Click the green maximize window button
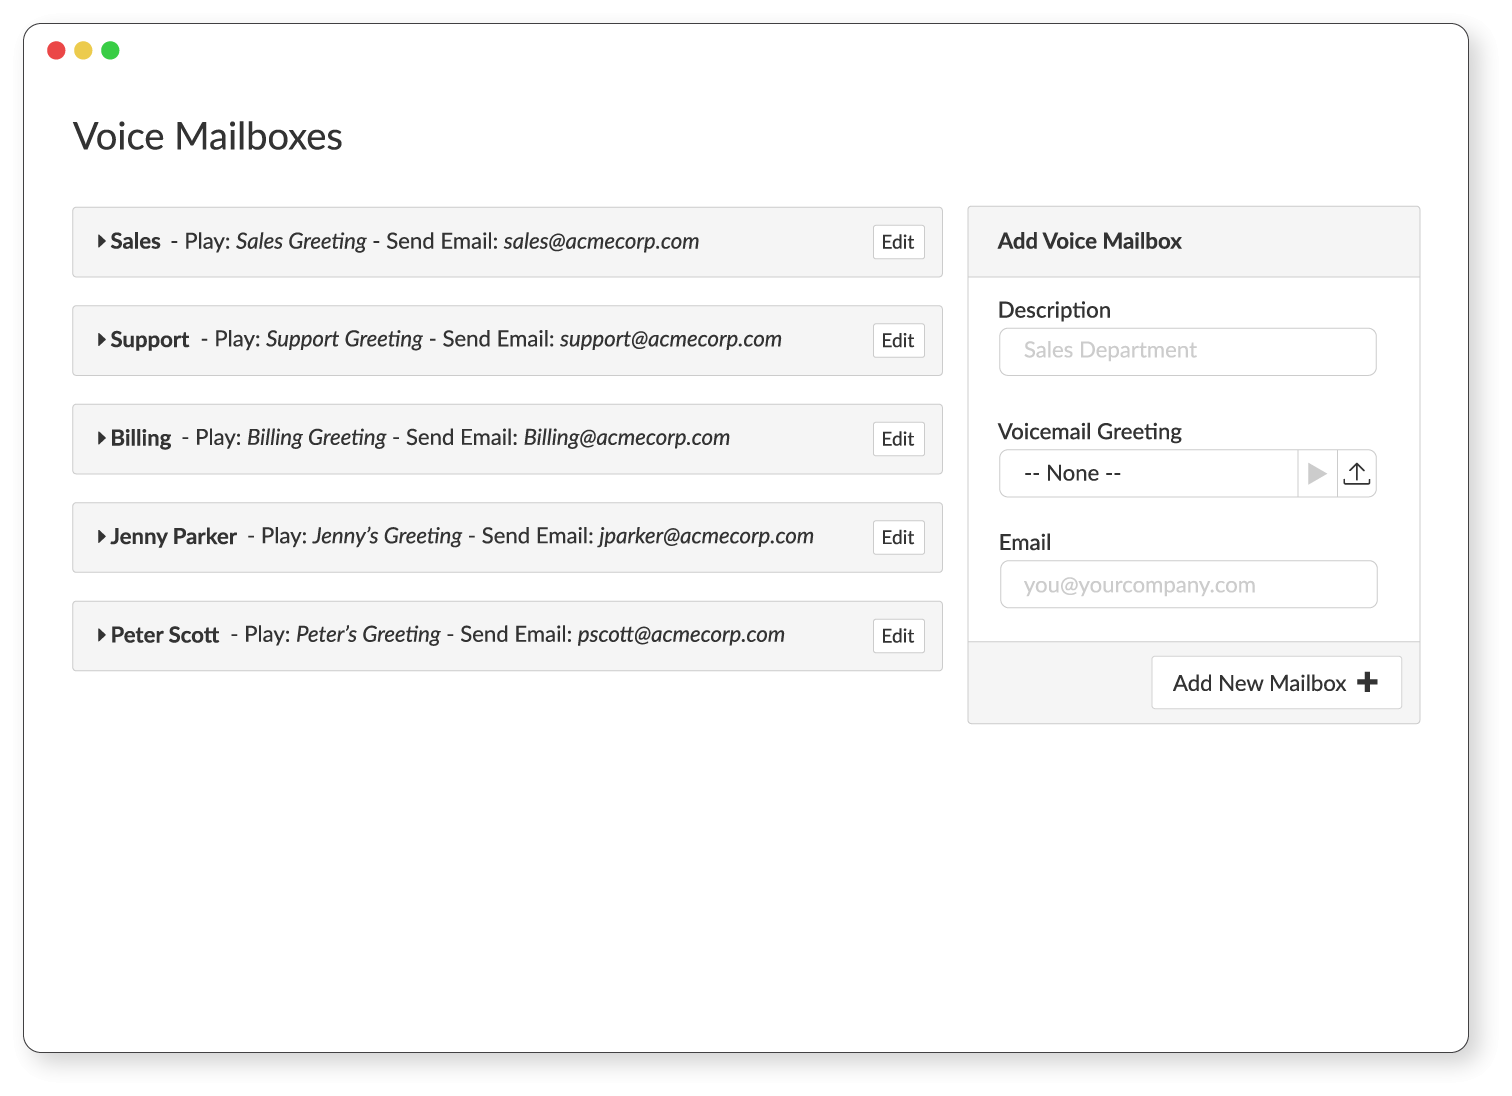The width and height of the screenshot is (1512, 1096). tap(110, 50)
